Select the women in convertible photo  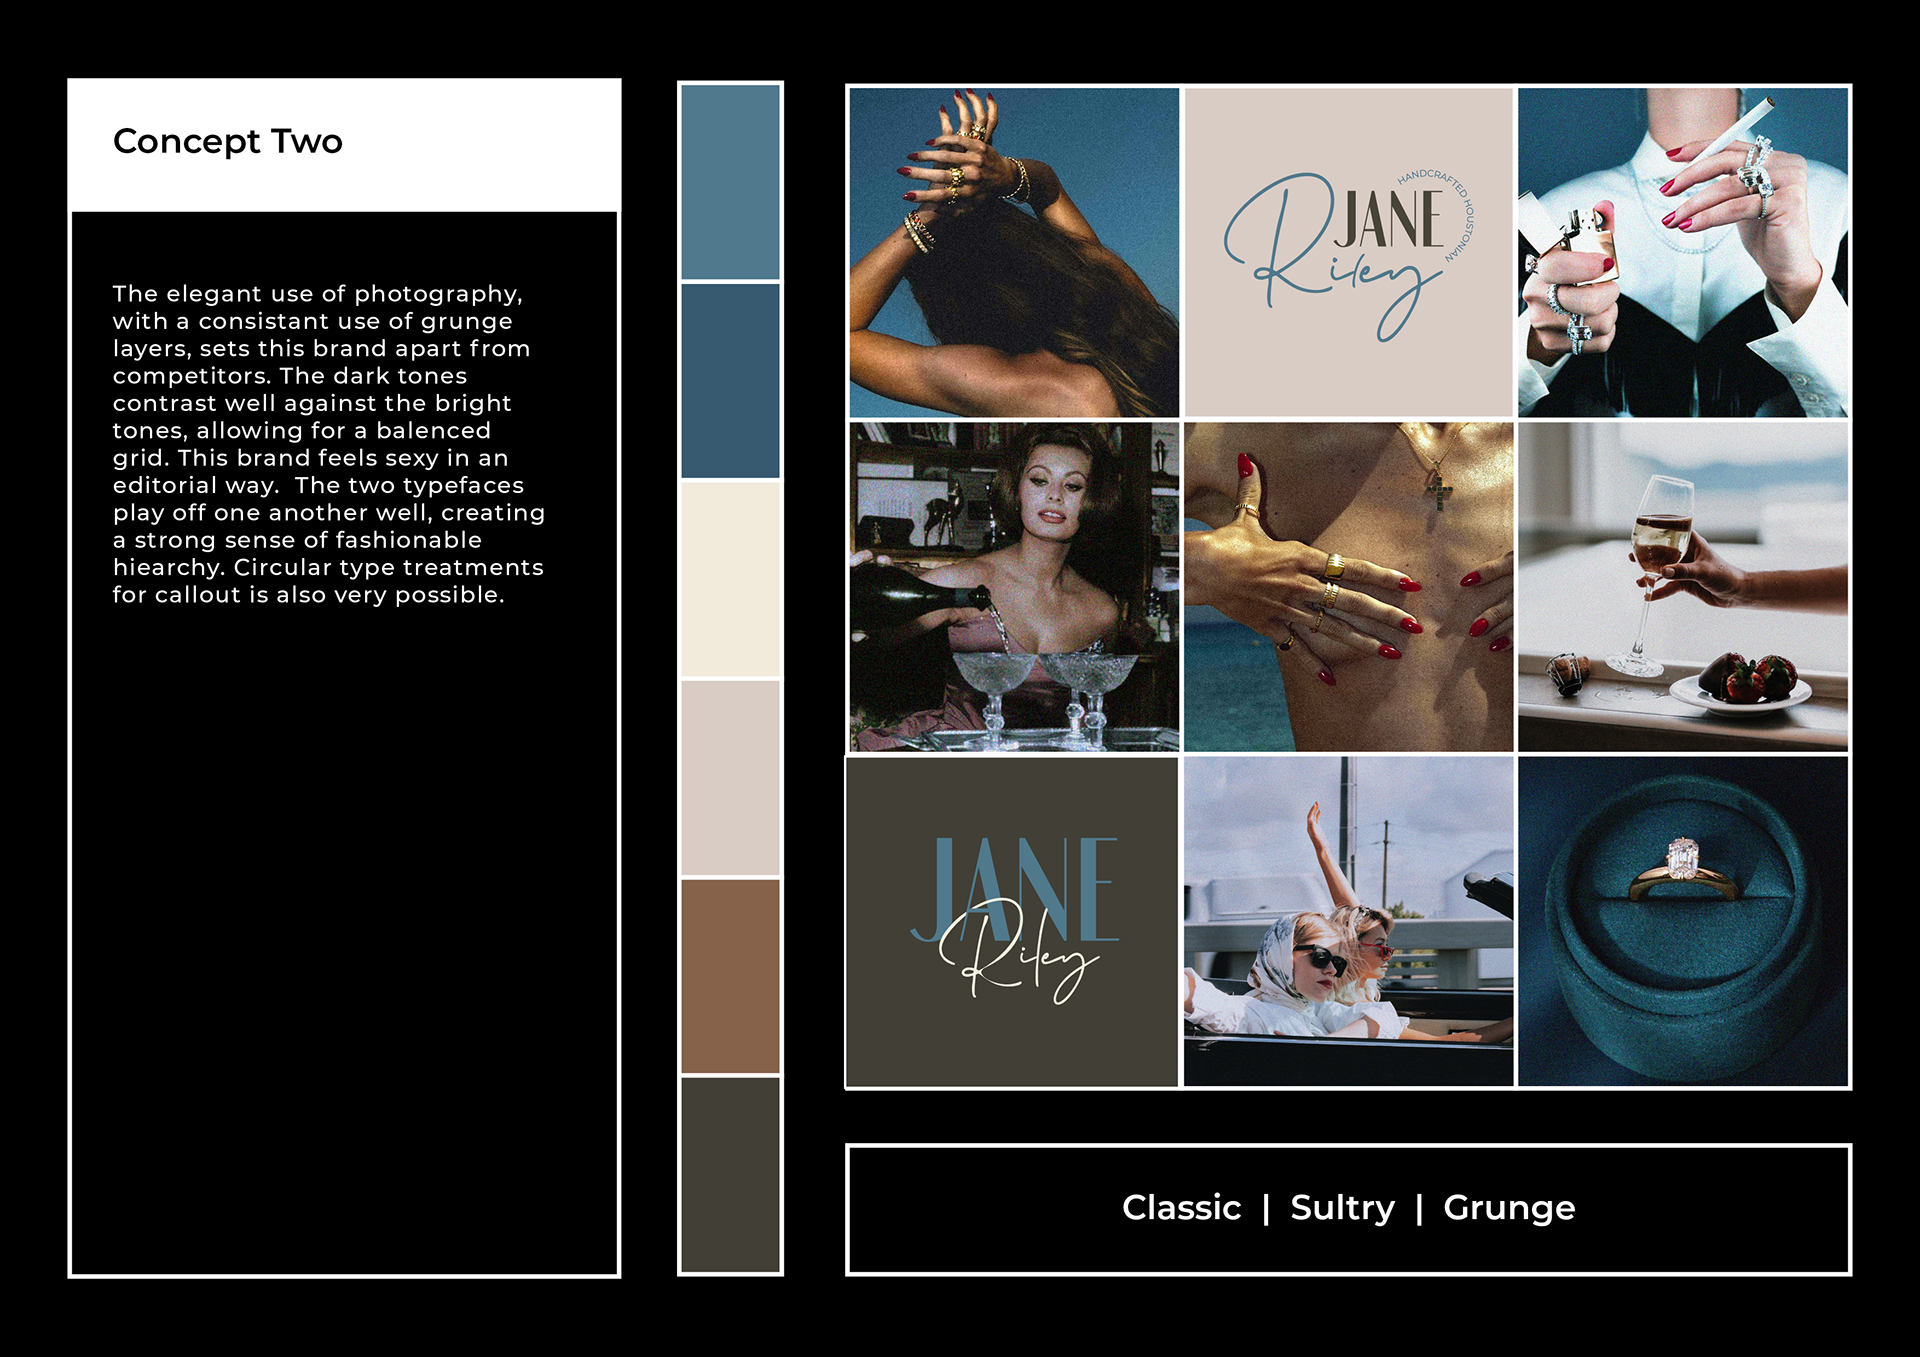1348,921
